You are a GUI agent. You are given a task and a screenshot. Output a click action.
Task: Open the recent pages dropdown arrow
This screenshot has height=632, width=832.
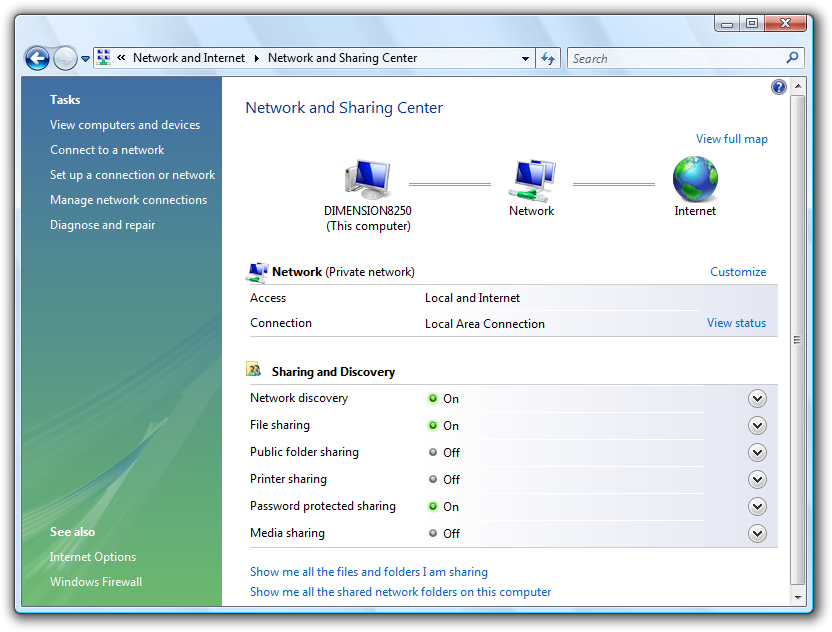click(x=85, y=59)
